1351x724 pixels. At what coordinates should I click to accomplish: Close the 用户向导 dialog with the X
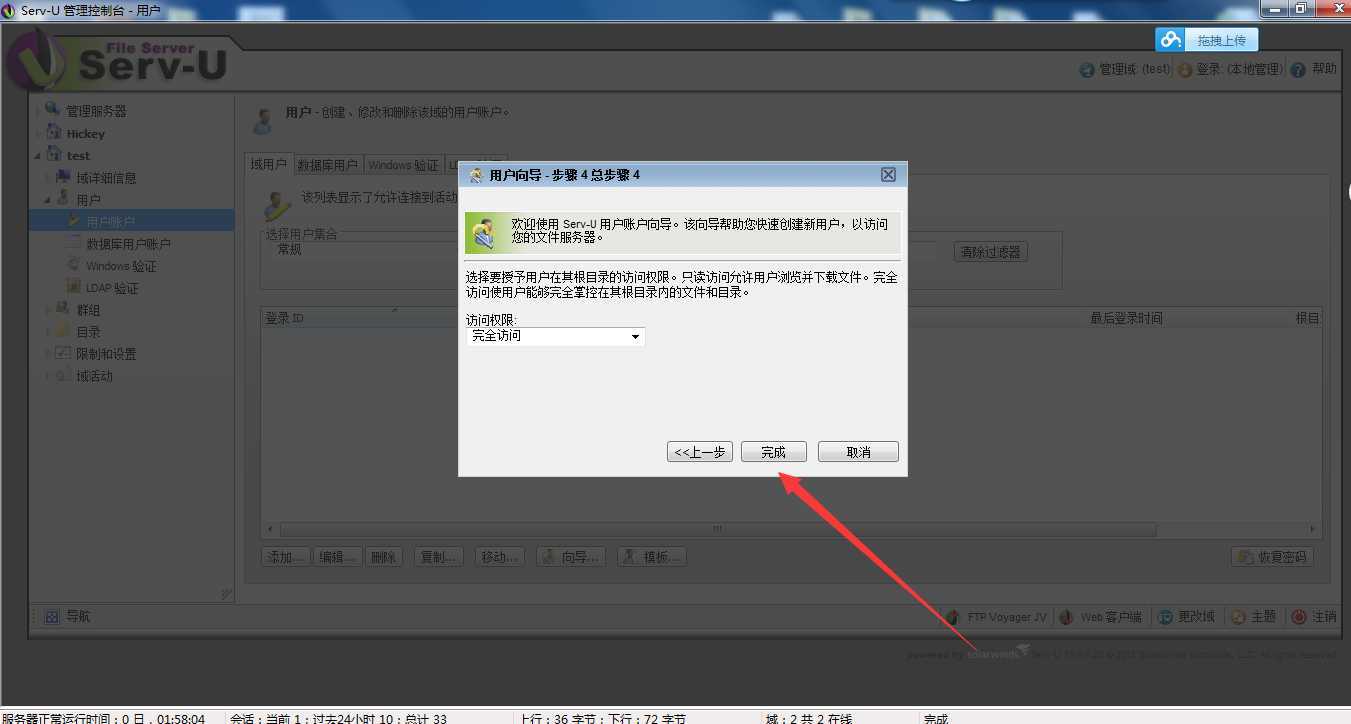click(x=888, y=174)
